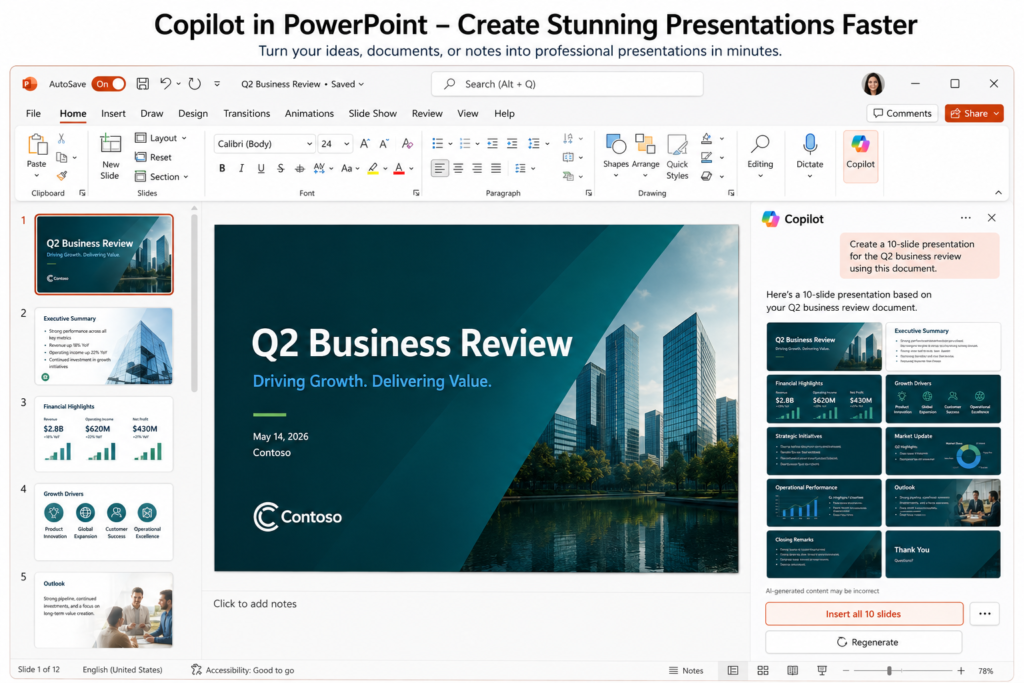Justify the paragraph text
This screenshot has height=683, width=1024.
pos(496,168)
